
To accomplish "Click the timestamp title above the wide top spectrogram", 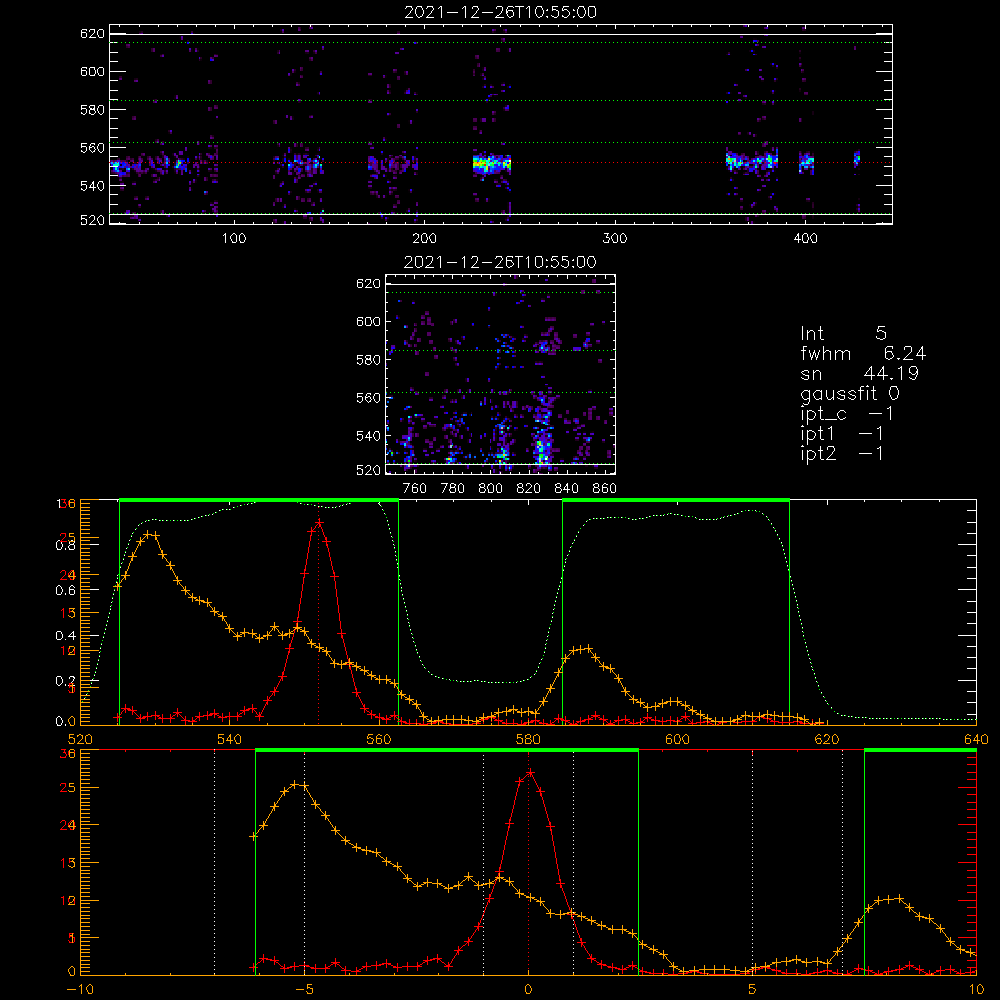I will click(x=501, y=12).
